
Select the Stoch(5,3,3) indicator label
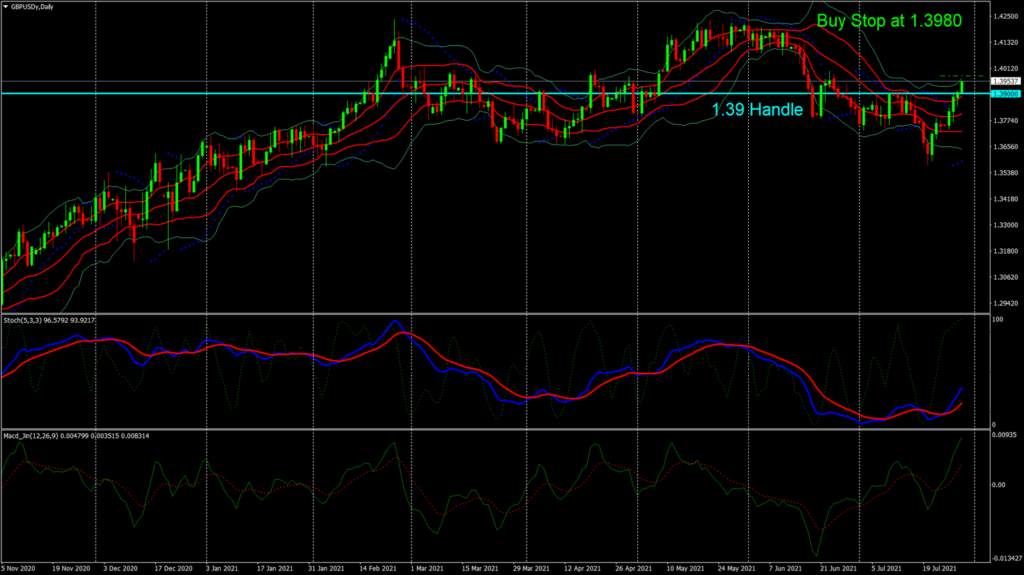tap(49, 320)
